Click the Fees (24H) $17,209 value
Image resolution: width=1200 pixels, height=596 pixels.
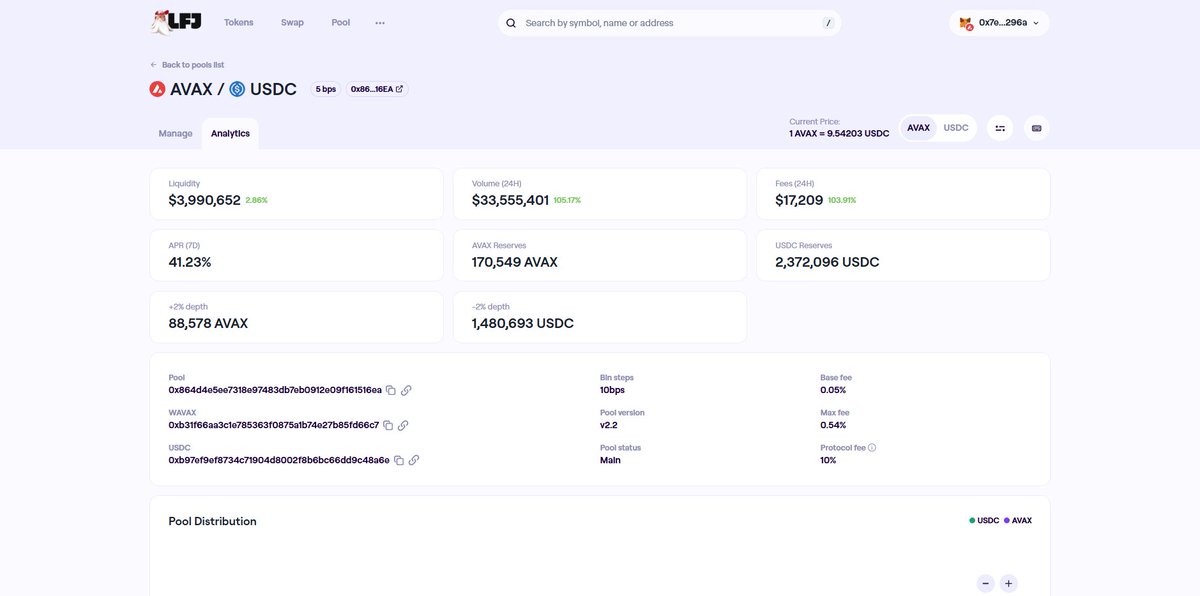(799, 201)
